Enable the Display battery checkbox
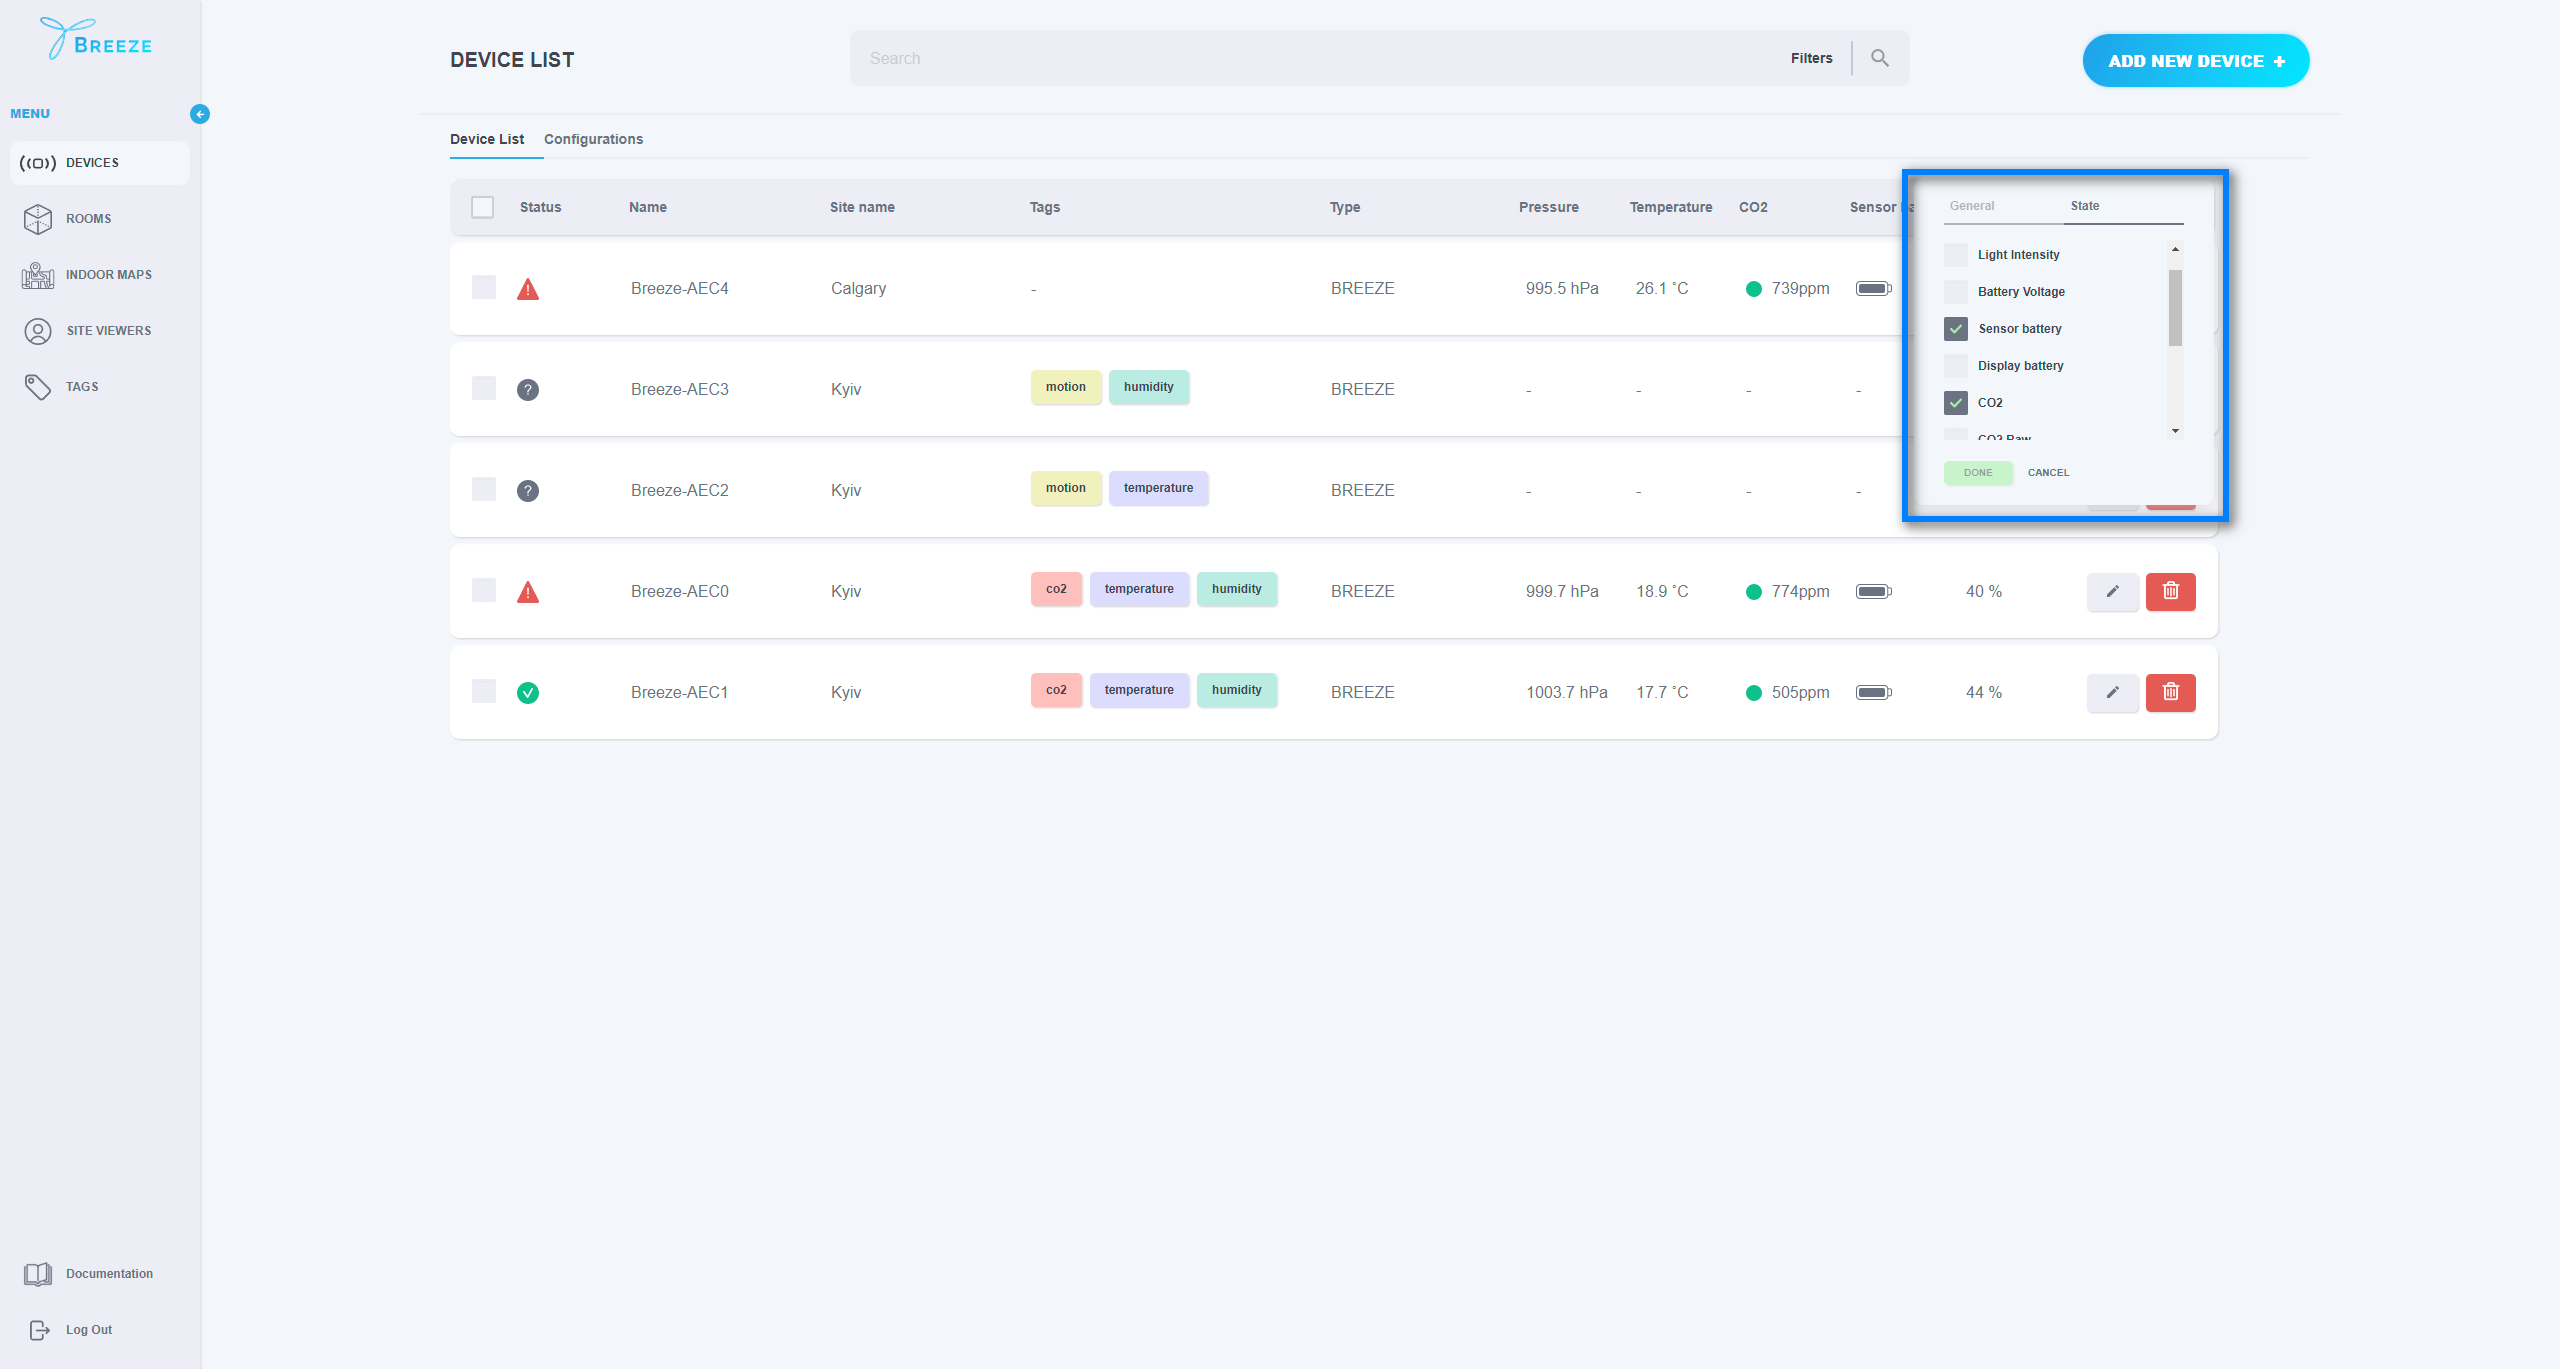Image resolution: width=2560 pixels, height=1369 pixels. coord(1956,366)
